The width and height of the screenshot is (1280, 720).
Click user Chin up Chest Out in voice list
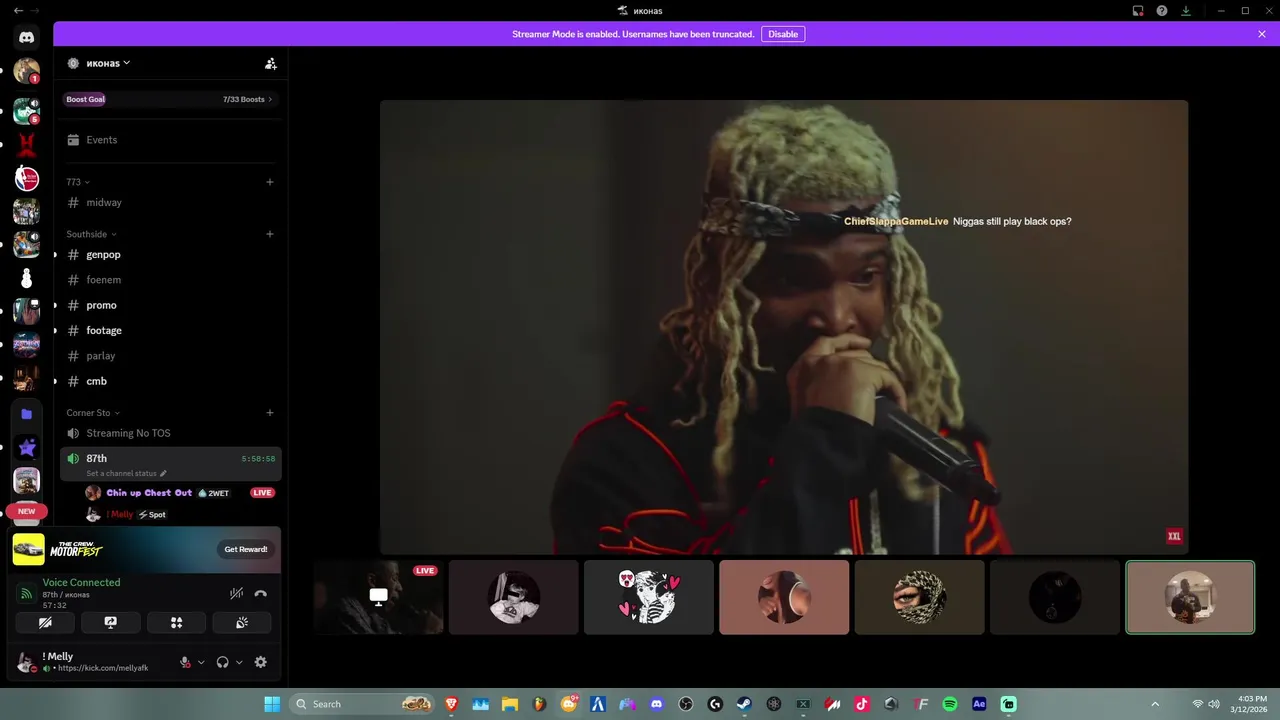pos(149,493)
